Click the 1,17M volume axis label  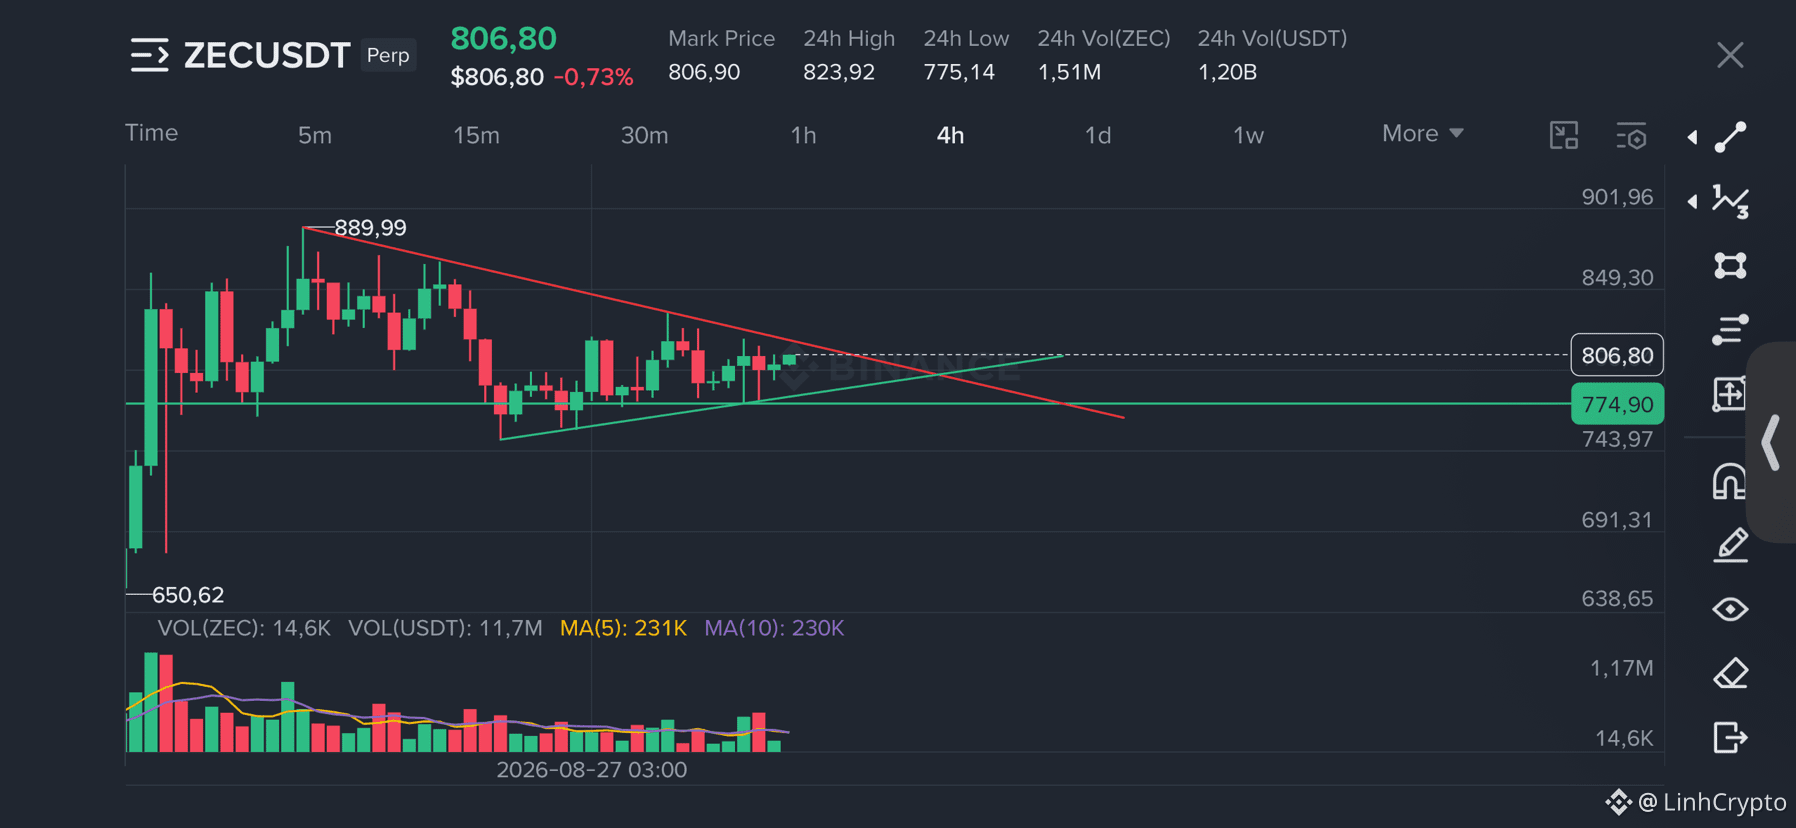tap(1621, 668)
